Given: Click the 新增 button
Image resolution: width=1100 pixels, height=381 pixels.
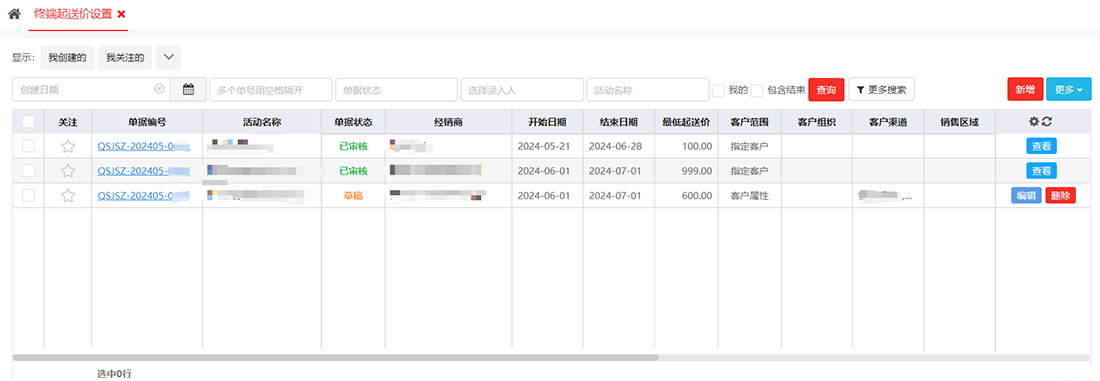Looking at the screenshot, I should 1025,89.
